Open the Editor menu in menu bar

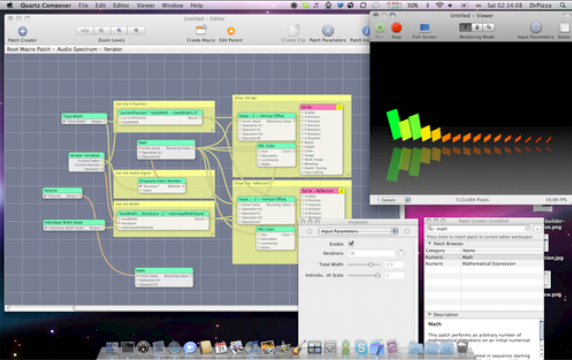(121, 5)
